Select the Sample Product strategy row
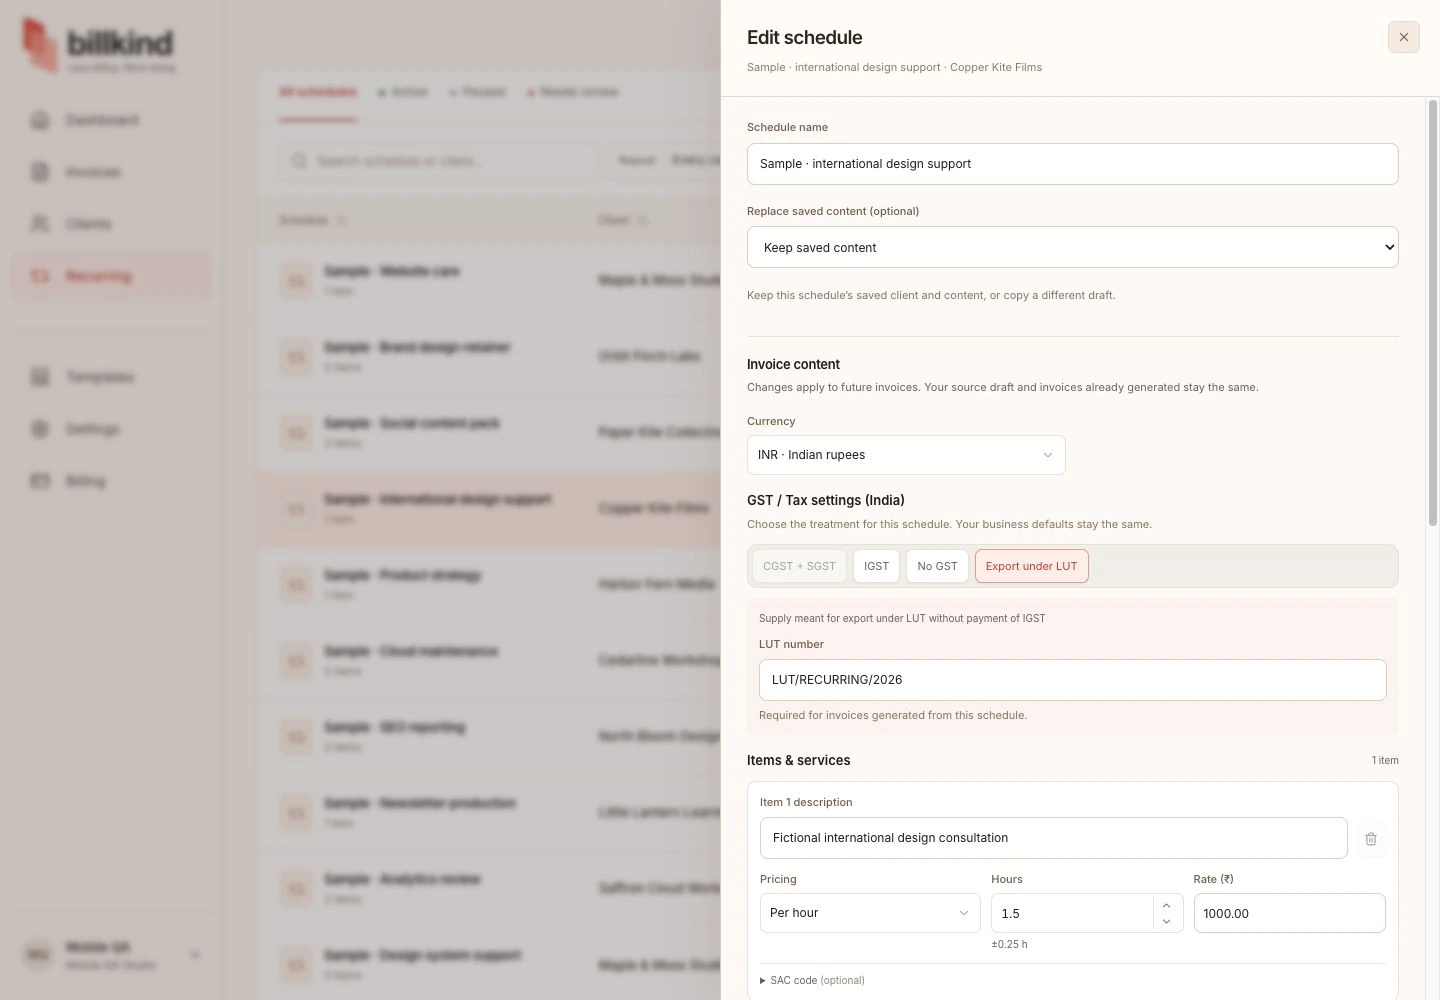The height and width of the screenshot is (1000, 1440). pos(489,584)
